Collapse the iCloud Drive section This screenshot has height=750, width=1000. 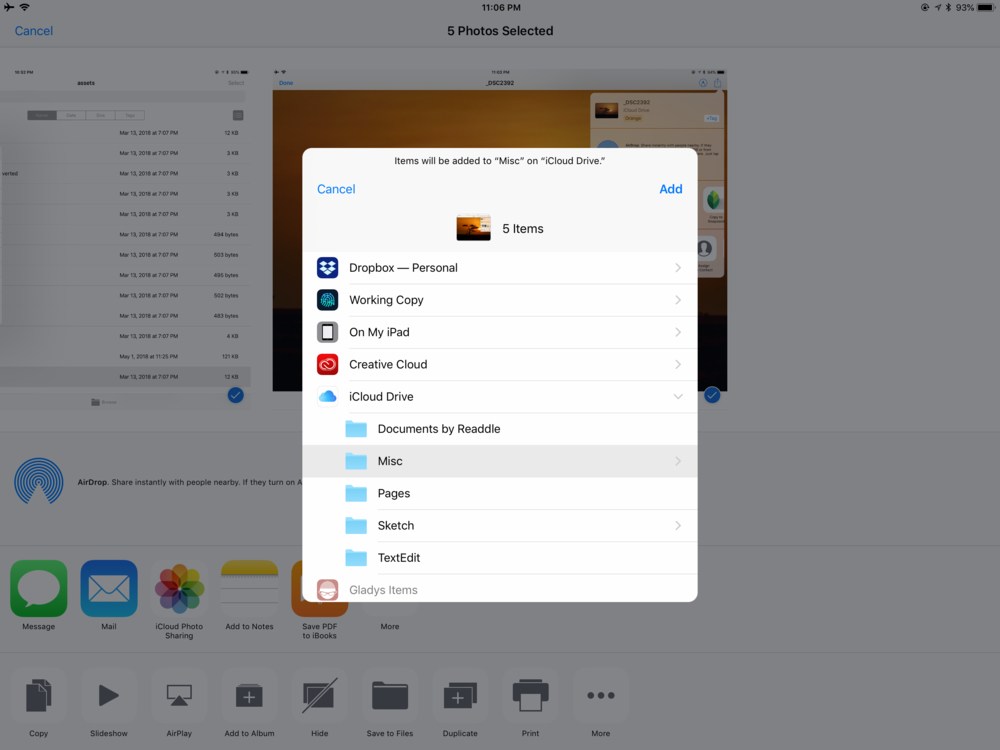click(678, 397)
